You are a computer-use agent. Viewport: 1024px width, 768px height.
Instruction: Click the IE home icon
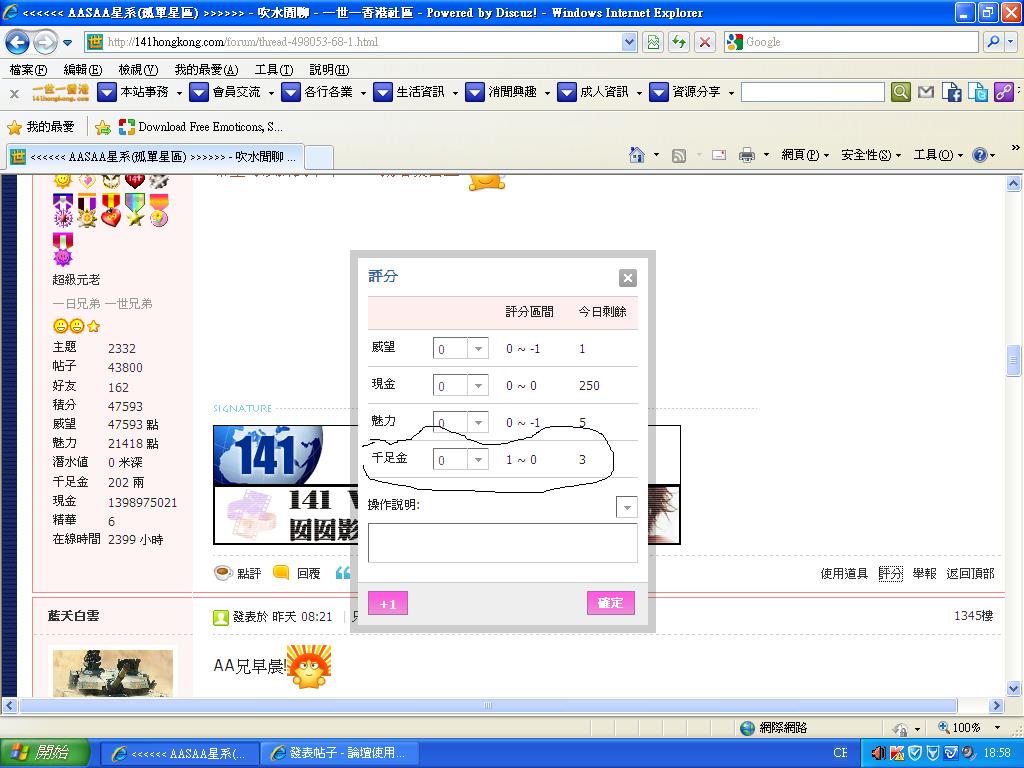pyautogui.click(x=637, y=155)
